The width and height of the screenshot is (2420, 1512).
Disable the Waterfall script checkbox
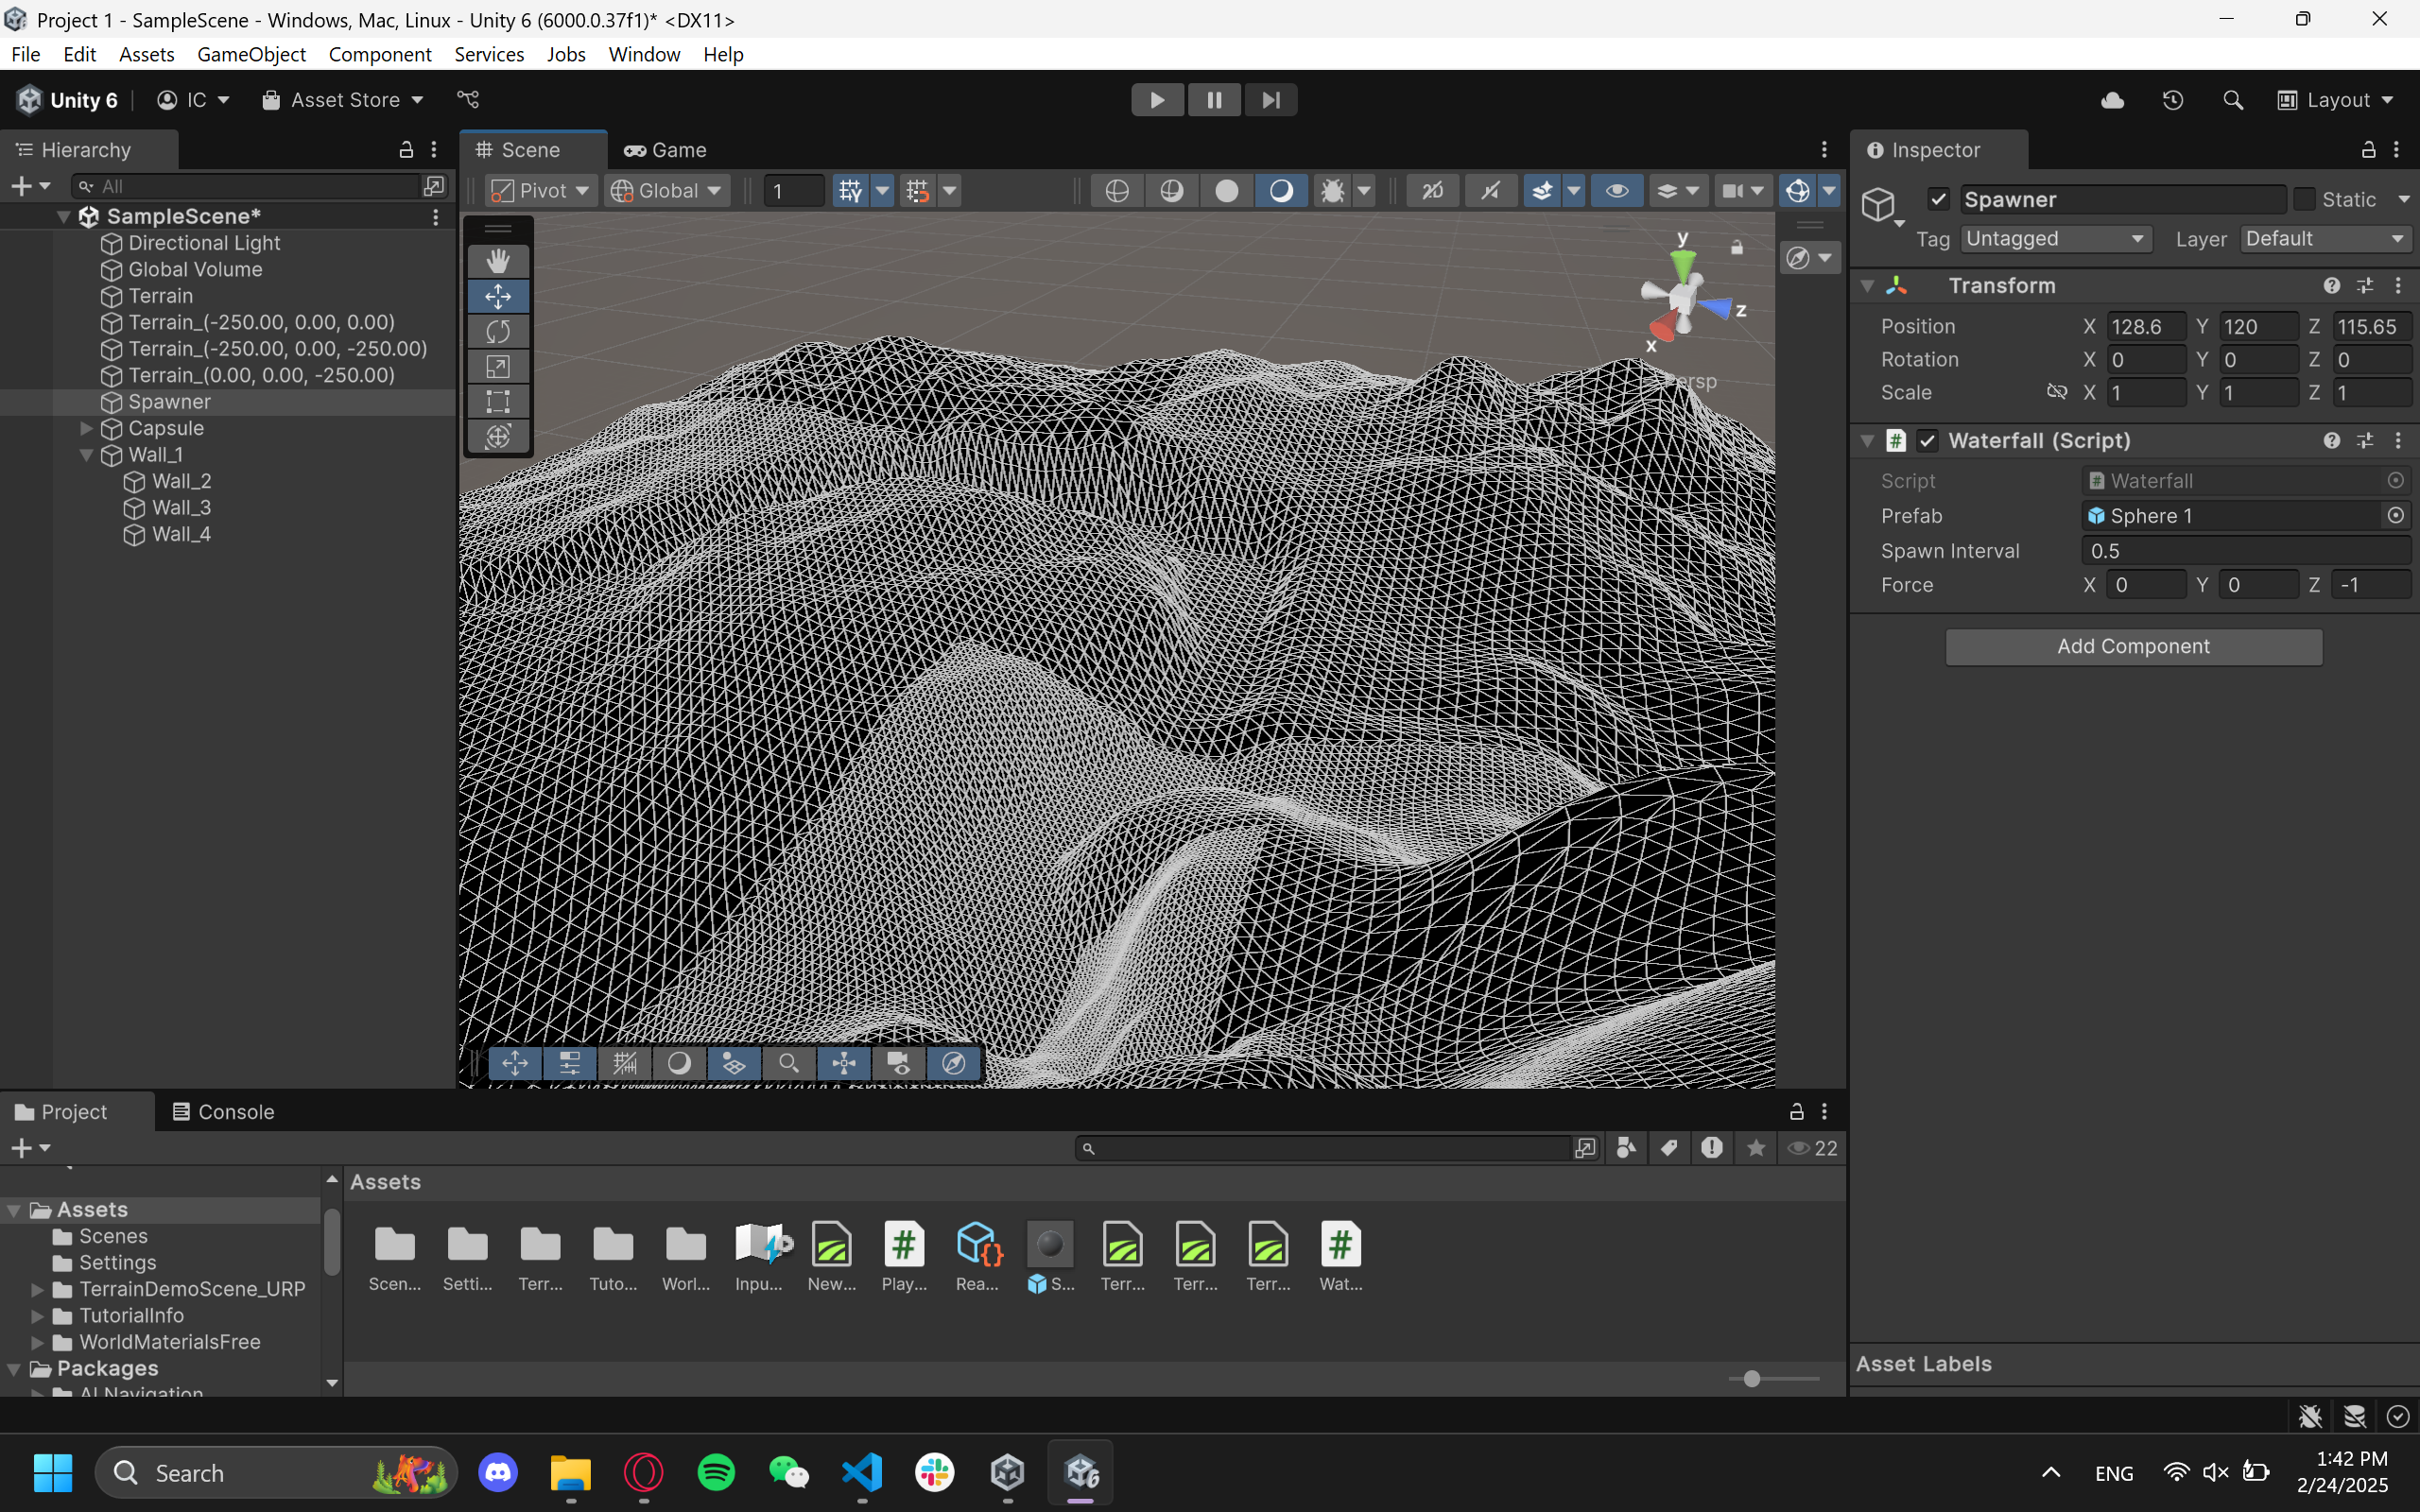point(1927,441)
